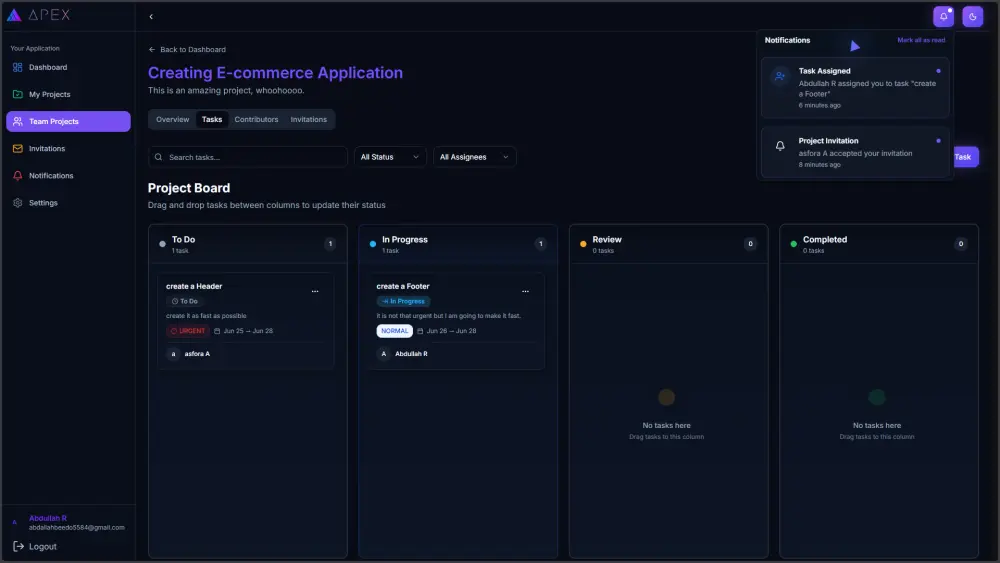
Task: Open Dashboard in the sidebar
Action: [68, 68]
